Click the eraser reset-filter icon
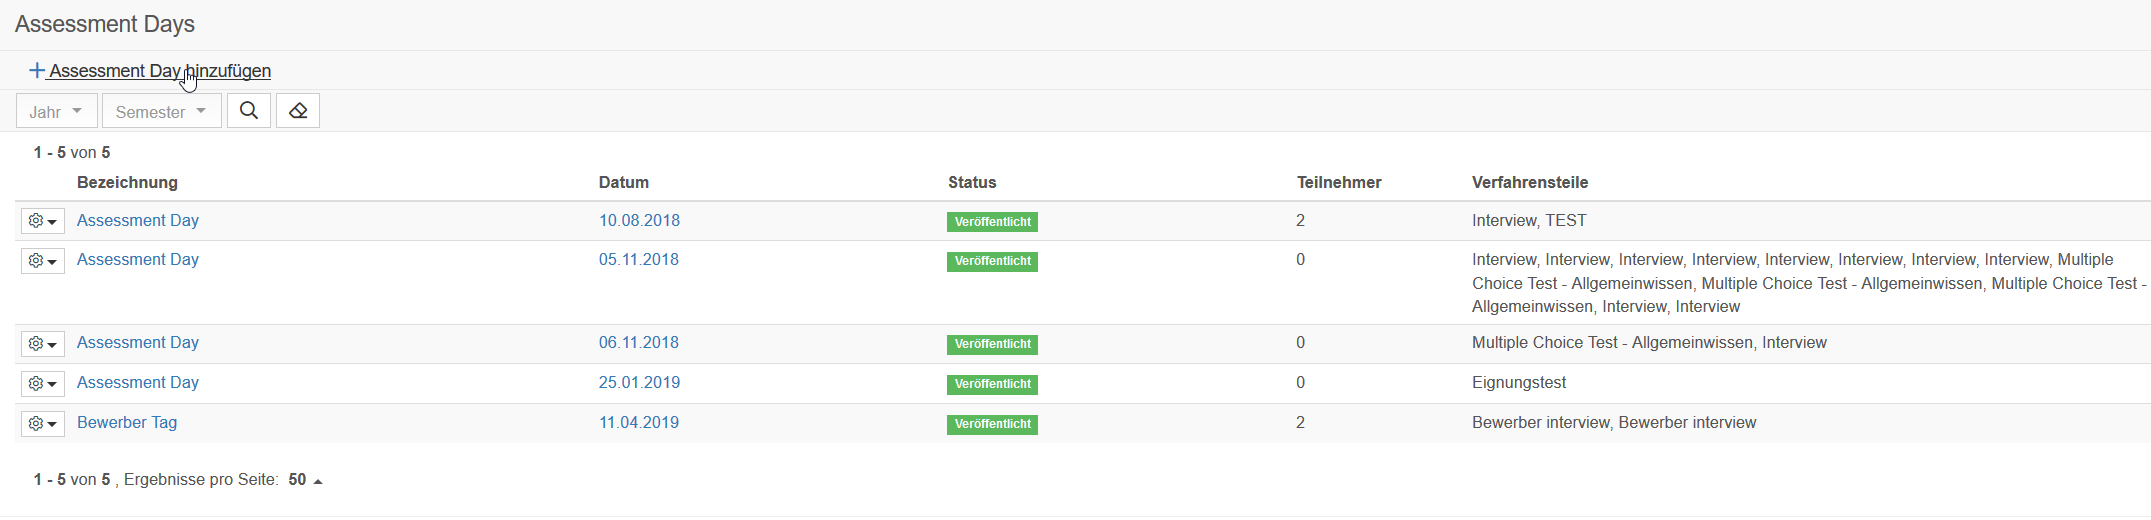 tap(298, 111)
